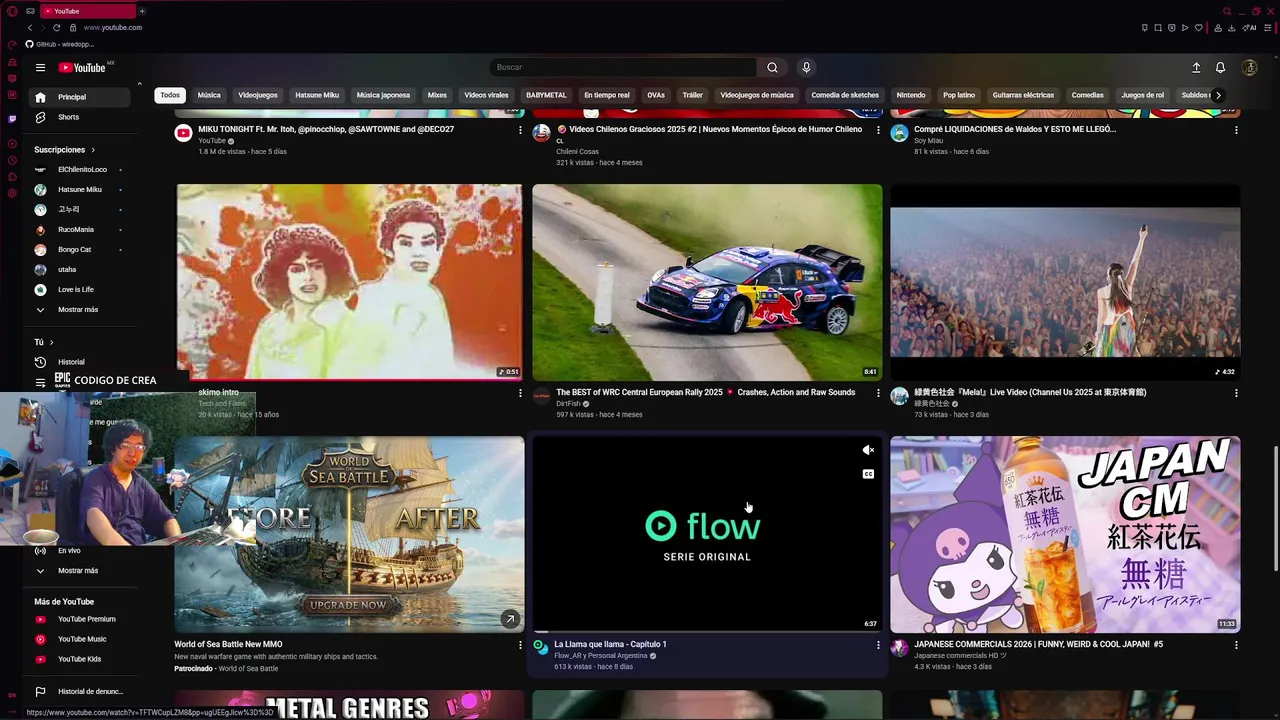The height and width of the screenshot is (720, 1280).
Task: Open the GitHub bookmark in bookmarks bar
Action: [x=60, y=45]
